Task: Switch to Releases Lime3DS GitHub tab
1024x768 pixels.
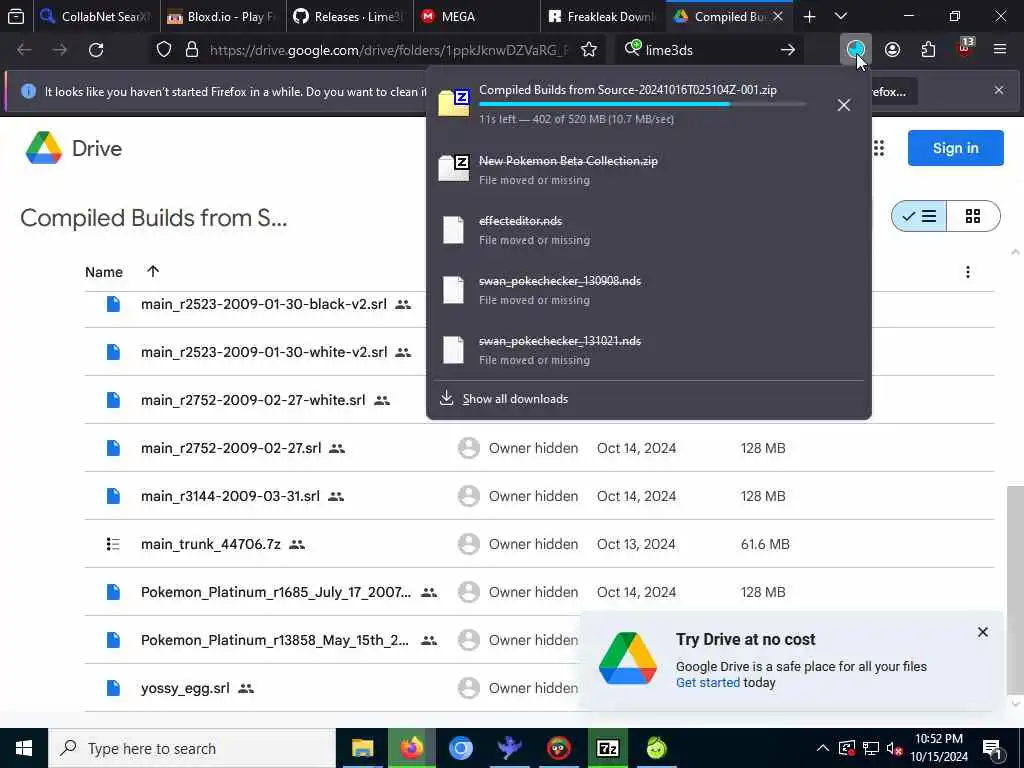Action: coord(349,16)
